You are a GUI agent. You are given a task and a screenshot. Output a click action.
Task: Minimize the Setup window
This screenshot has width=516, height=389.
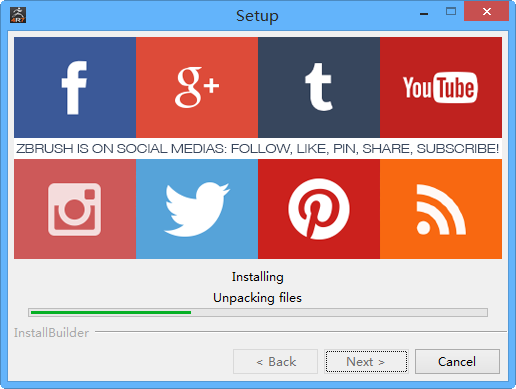[424, 13]
